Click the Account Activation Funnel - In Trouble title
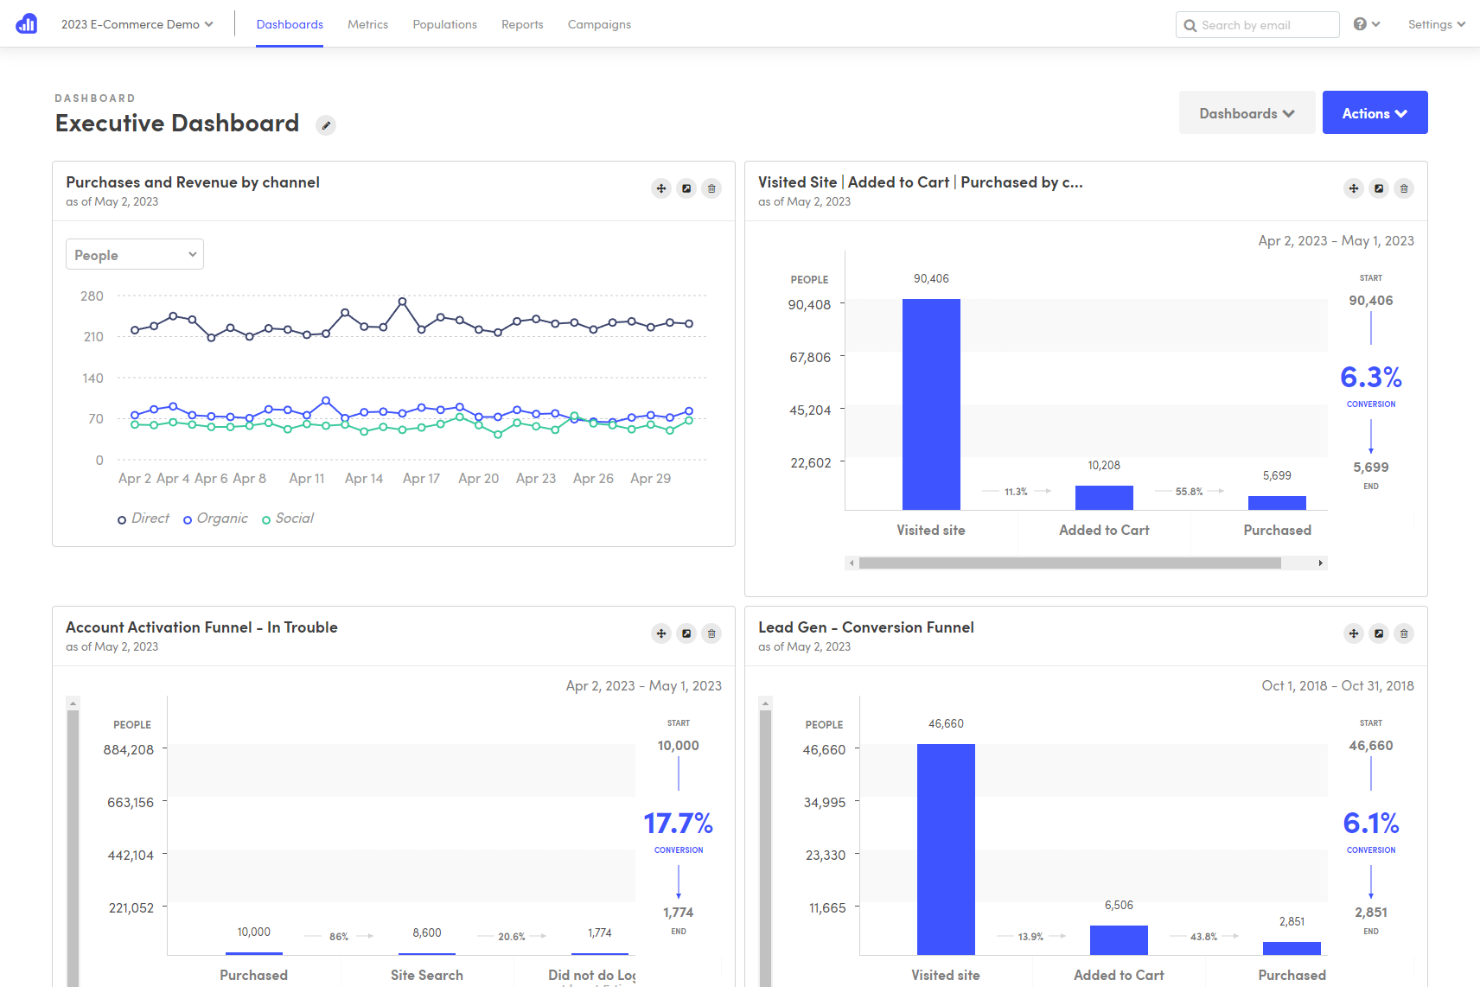 pyautogui.click(x=202, y=627)
